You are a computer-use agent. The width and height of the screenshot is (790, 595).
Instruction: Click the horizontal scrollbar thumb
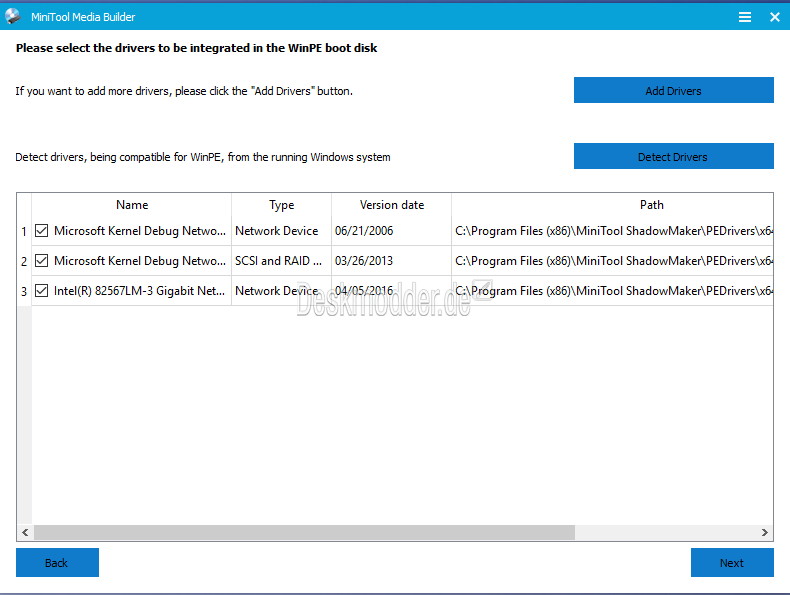(304, 532)
